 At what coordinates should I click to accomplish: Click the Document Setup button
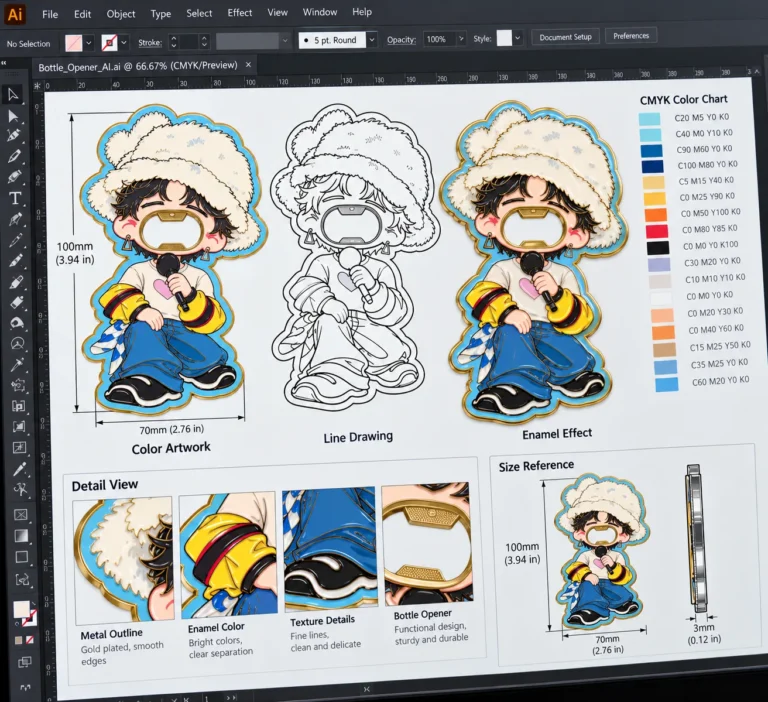pos(565,37)
